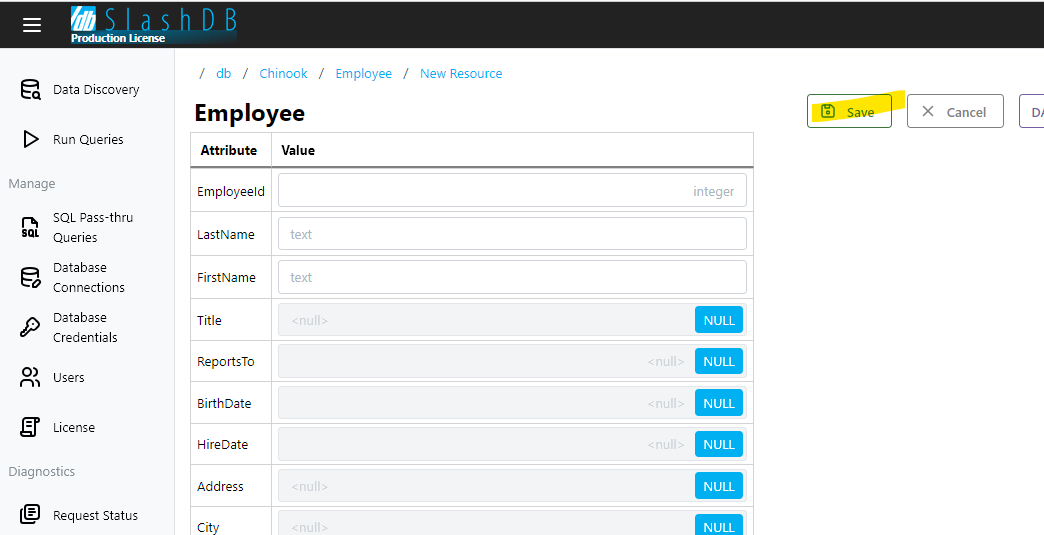
Task: Toggle NULL for the ReportsTo field
Action: coord(718,361)
